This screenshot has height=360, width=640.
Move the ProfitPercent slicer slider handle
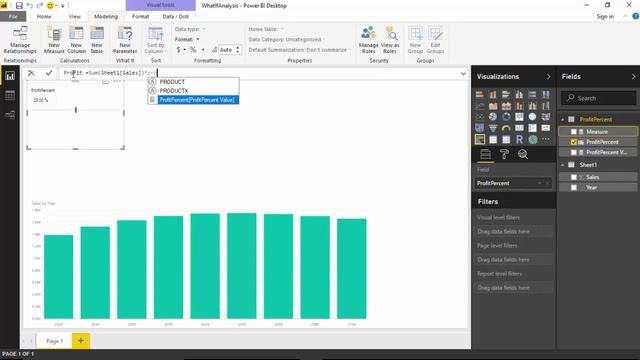tap(76, 110)
